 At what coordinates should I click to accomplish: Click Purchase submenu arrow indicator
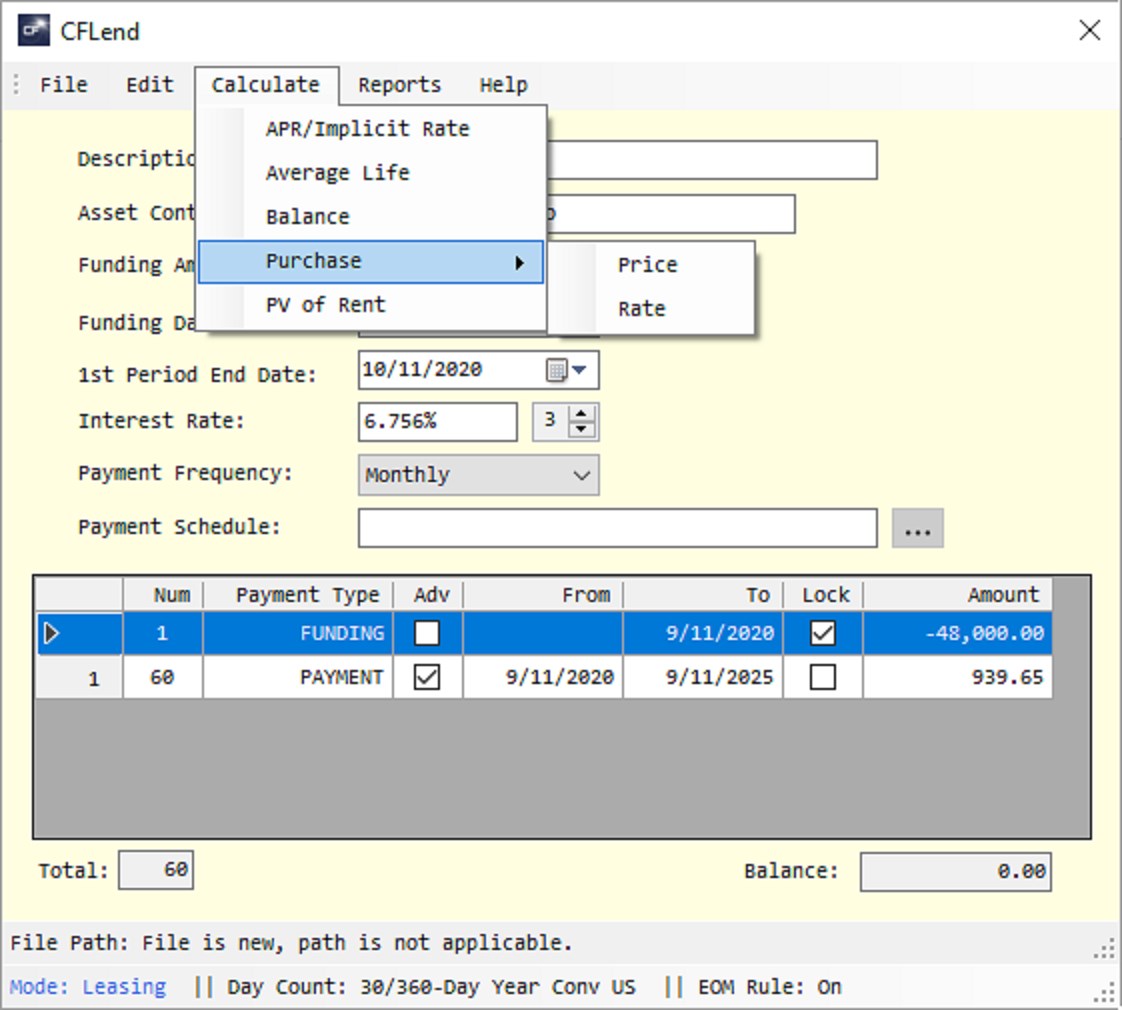(519, 263)
